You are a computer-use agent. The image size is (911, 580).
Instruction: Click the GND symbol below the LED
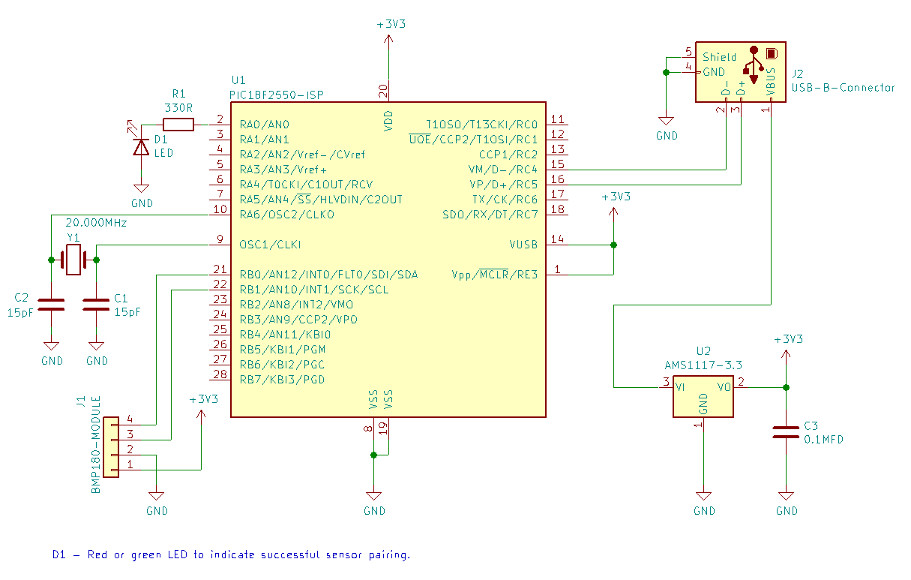point(141,188)
